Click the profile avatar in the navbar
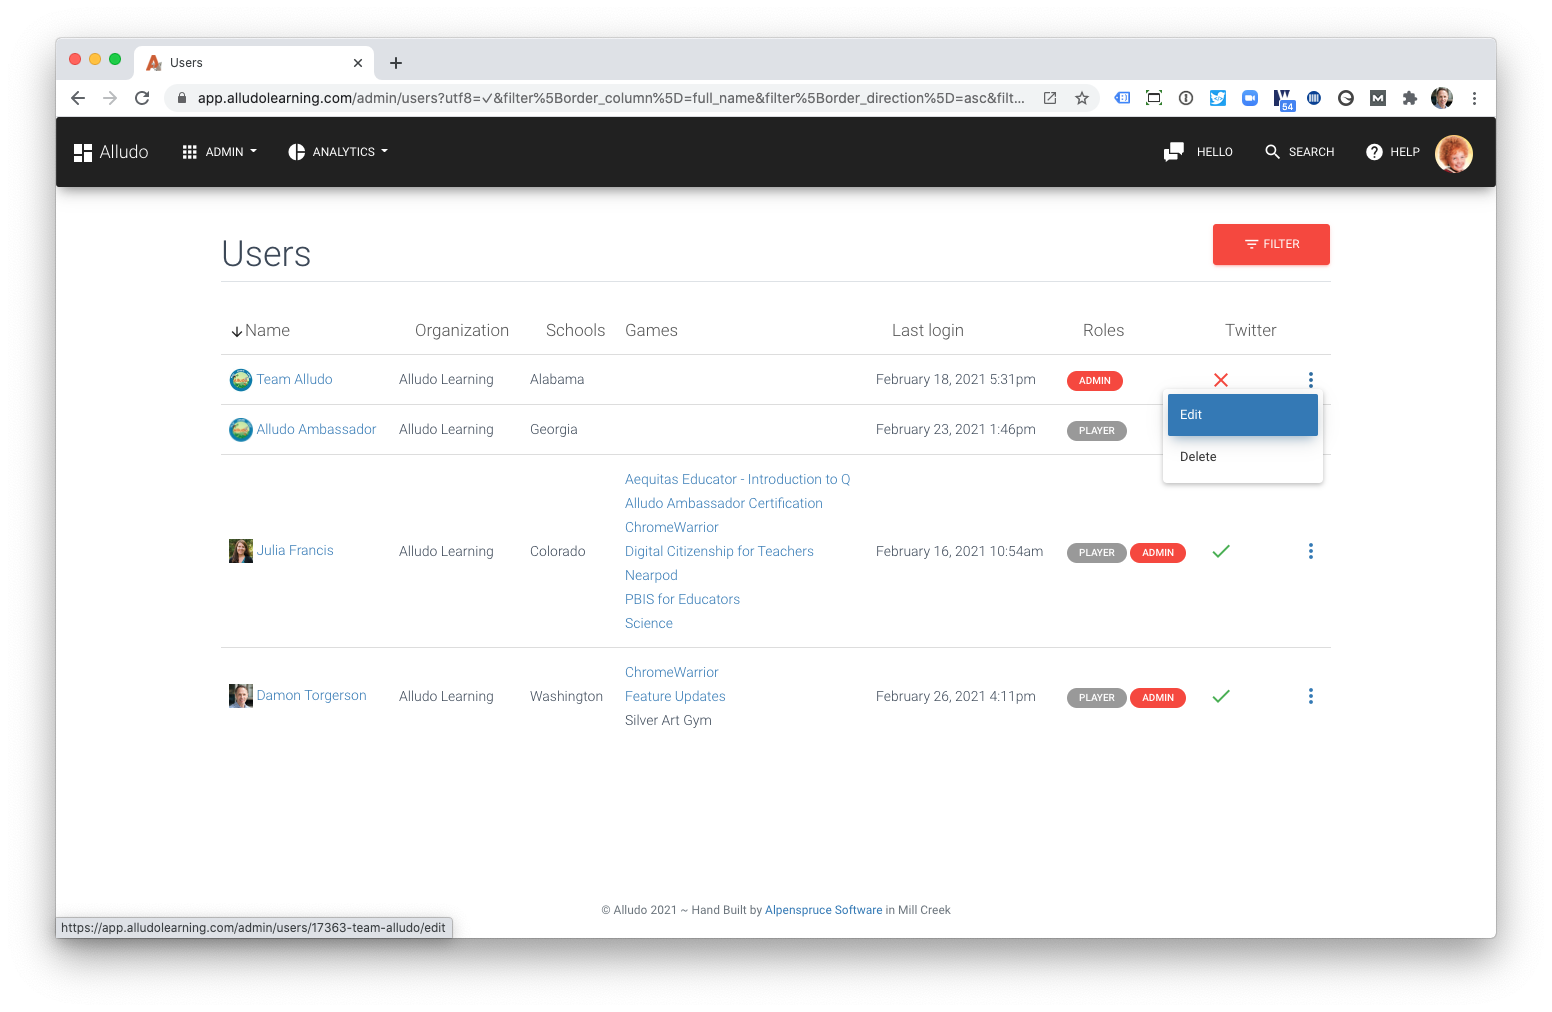1552x1012 pixels. (x=1453, y=153)
